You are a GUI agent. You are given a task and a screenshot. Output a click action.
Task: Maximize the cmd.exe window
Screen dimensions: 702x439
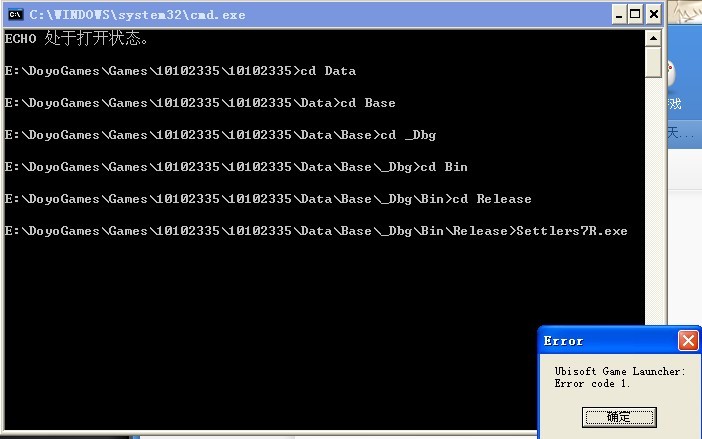click(635, 14)
